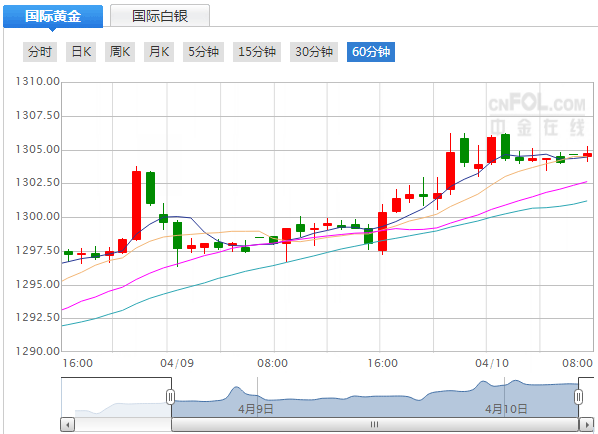Click the lighter unselected area of the navigator
This screenshot has width=598, height=434.
(x=116, y=397)
